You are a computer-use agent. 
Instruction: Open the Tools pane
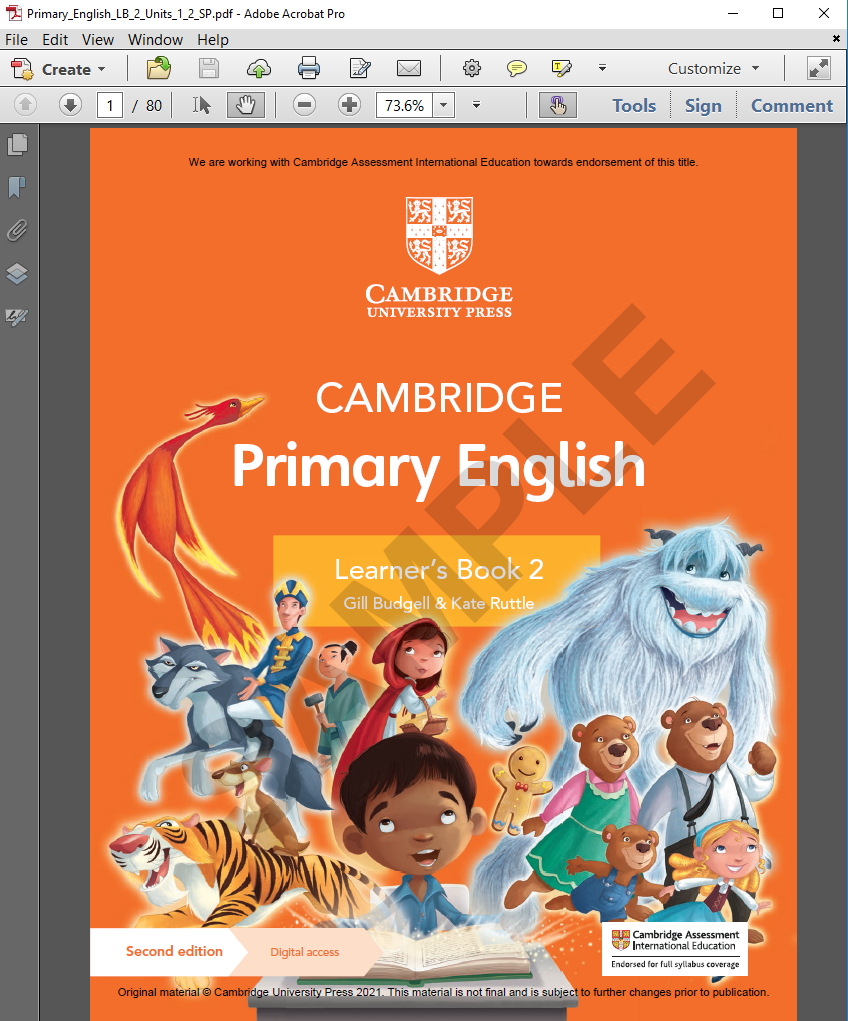pos(634,105)
